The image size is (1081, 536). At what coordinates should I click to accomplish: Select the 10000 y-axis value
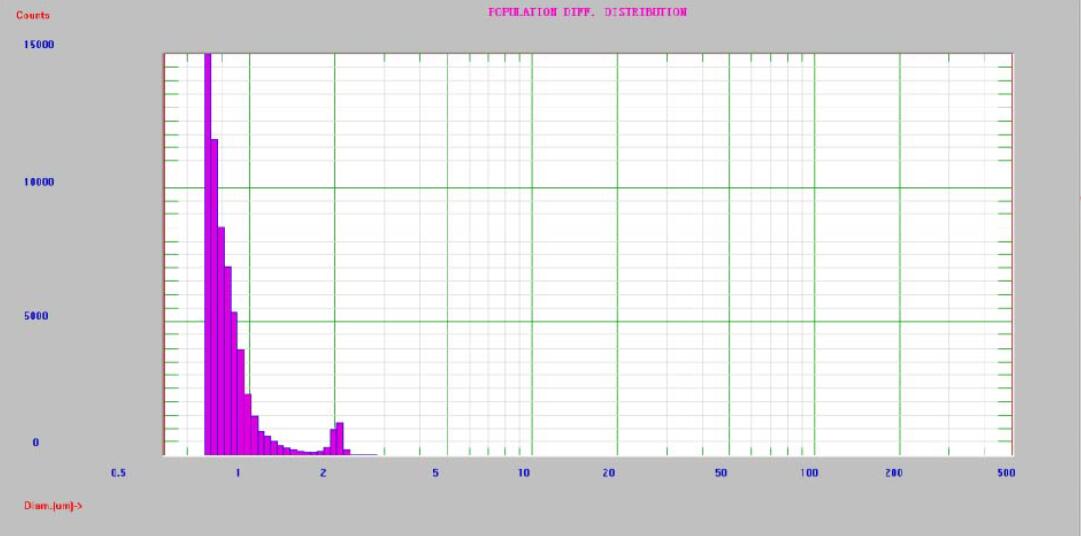[x=40, y=182]
